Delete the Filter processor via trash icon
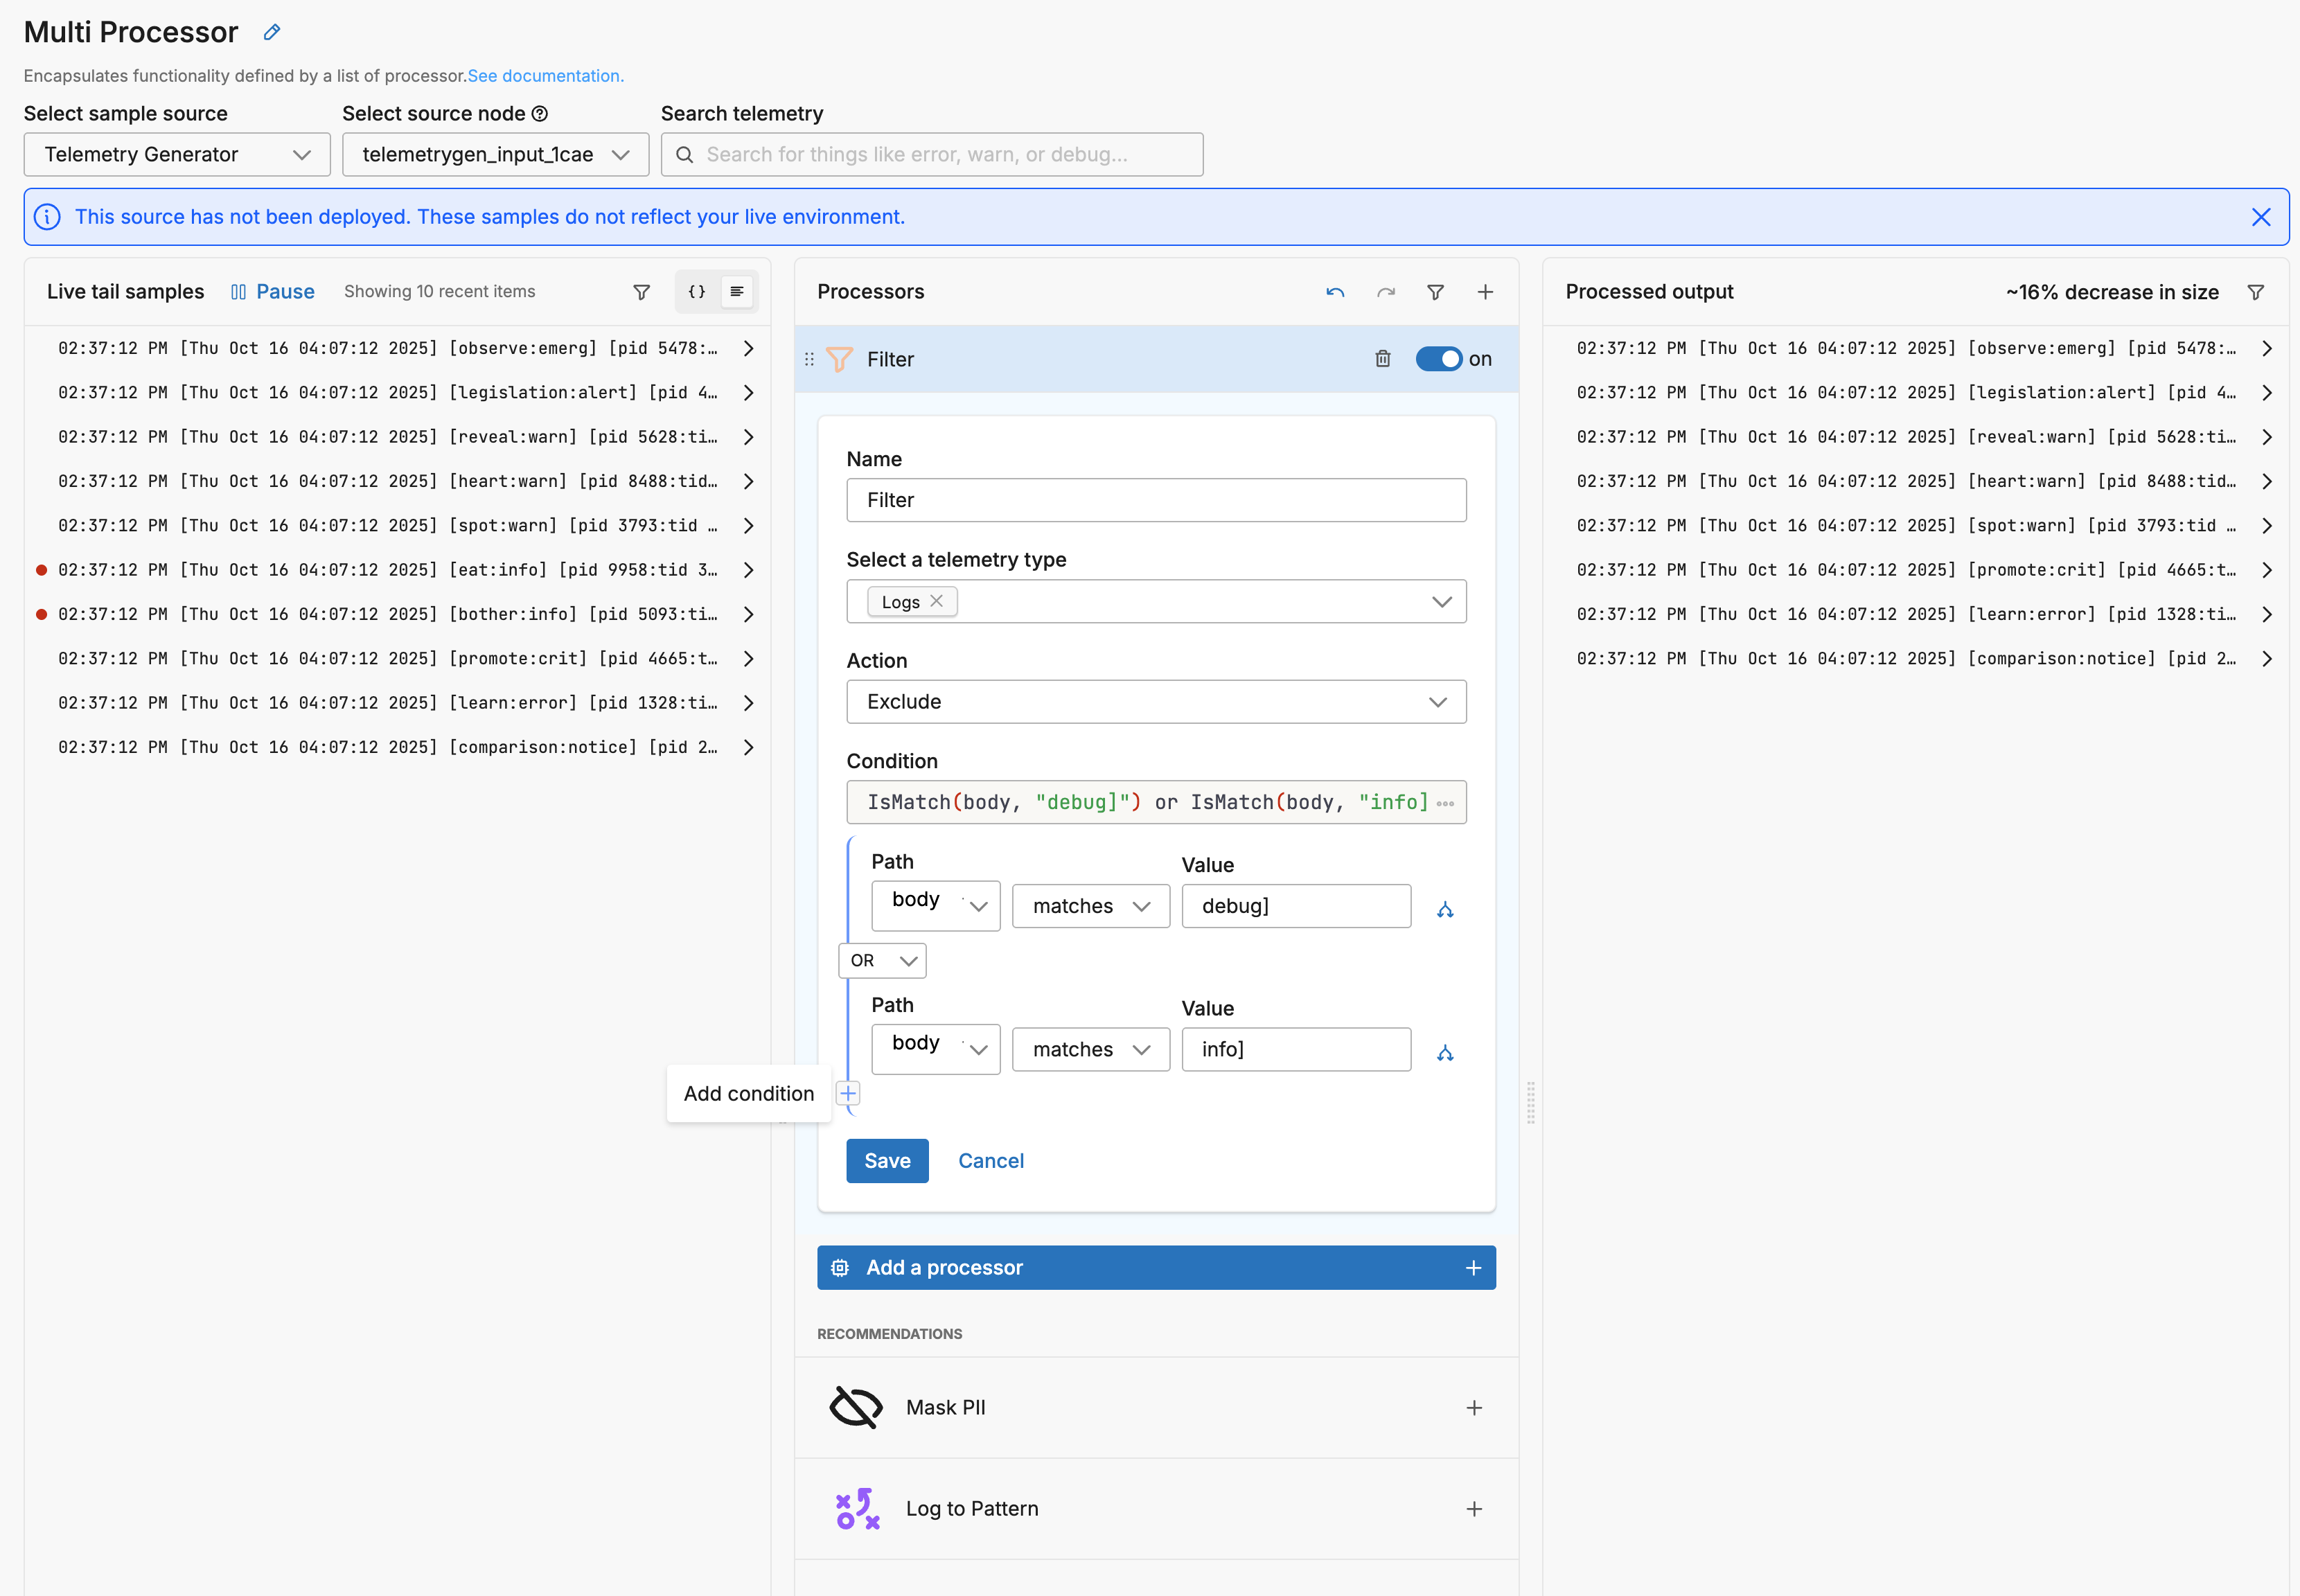This screenshot has height=1596, width=2300. (x=1382, y=359)
